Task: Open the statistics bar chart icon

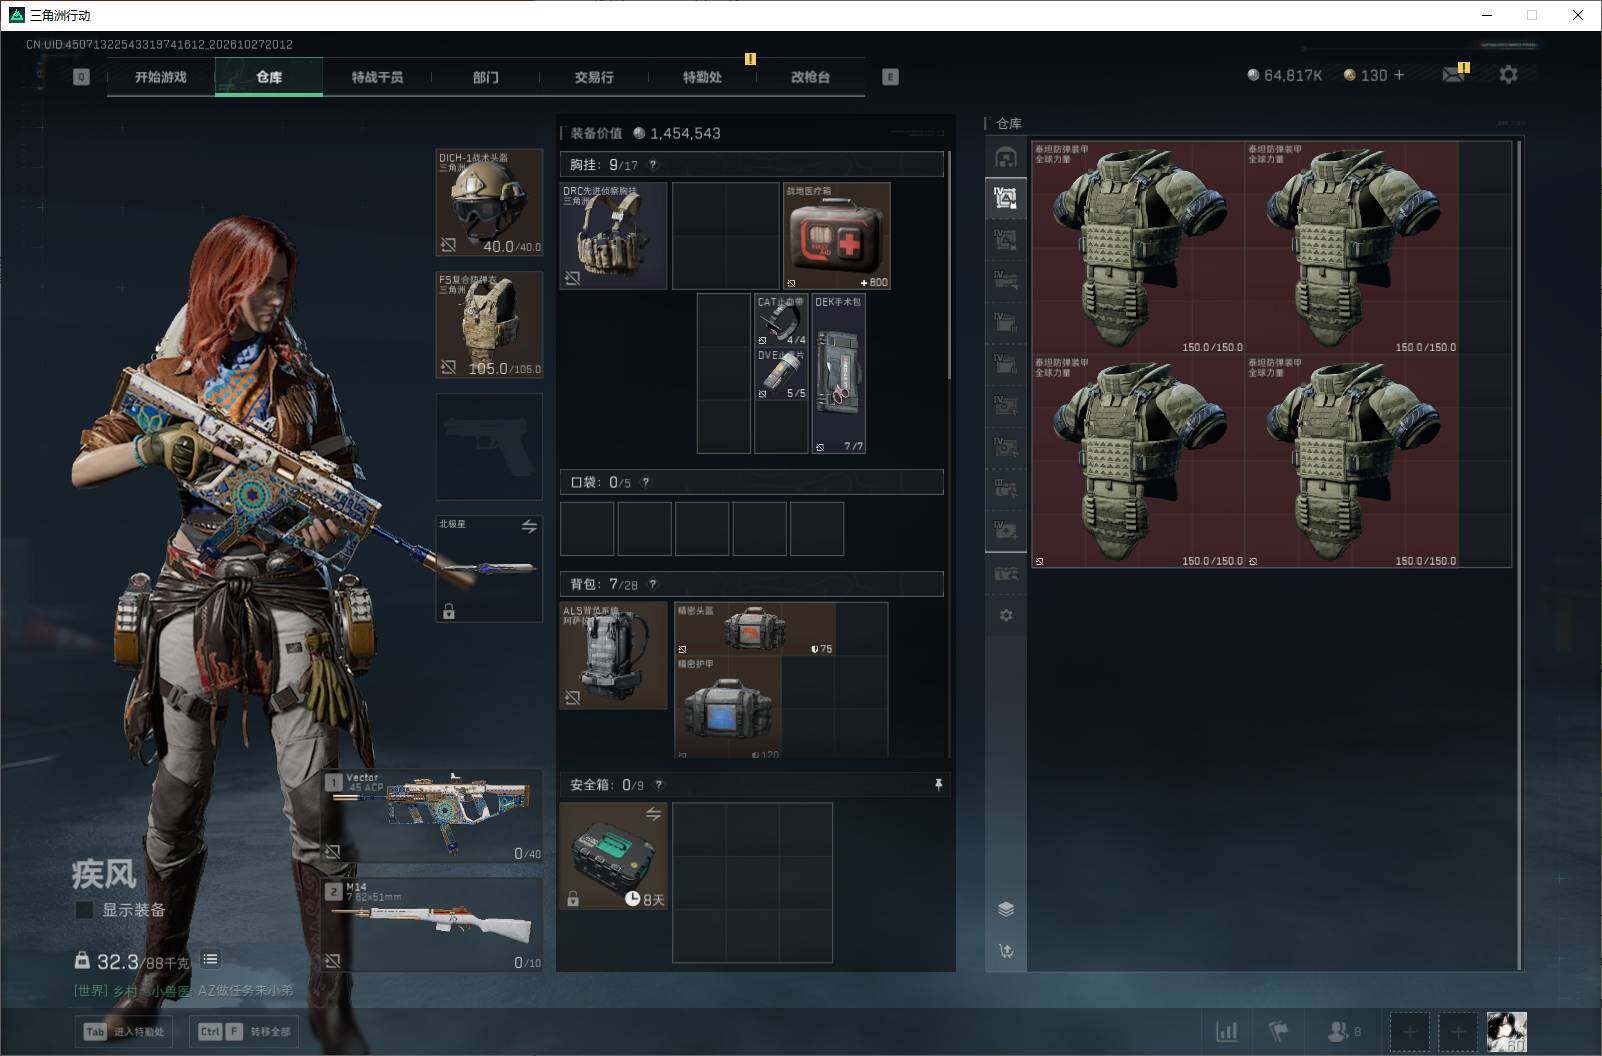Action: point(1226,1031)
